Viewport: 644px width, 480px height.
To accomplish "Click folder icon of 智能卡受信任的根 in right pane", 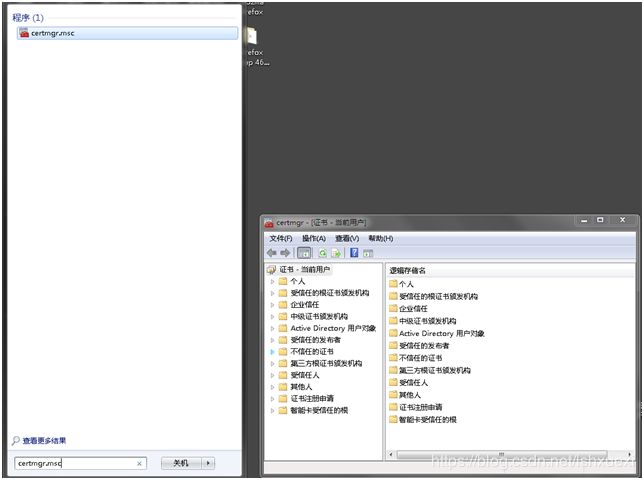I will point(393,419).
